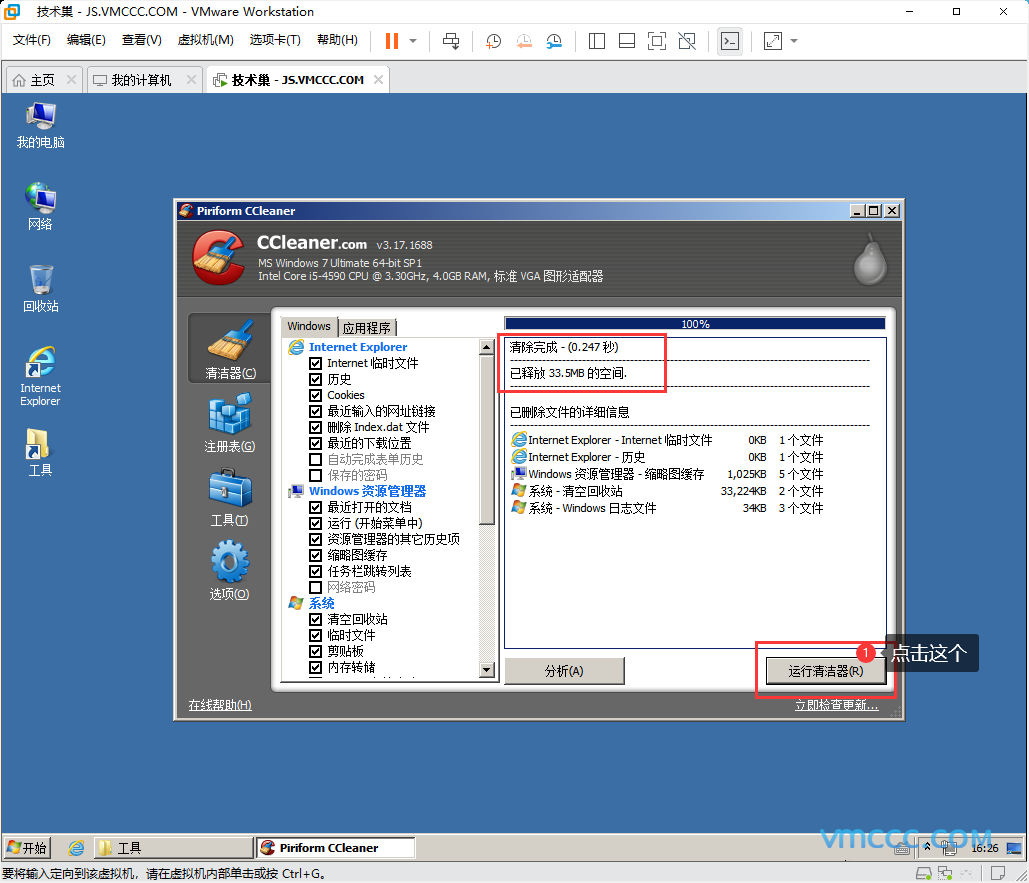Click the cleaner list scrollbar down arrow
The image size is (1029, 883).
click(x=486, y=670)
